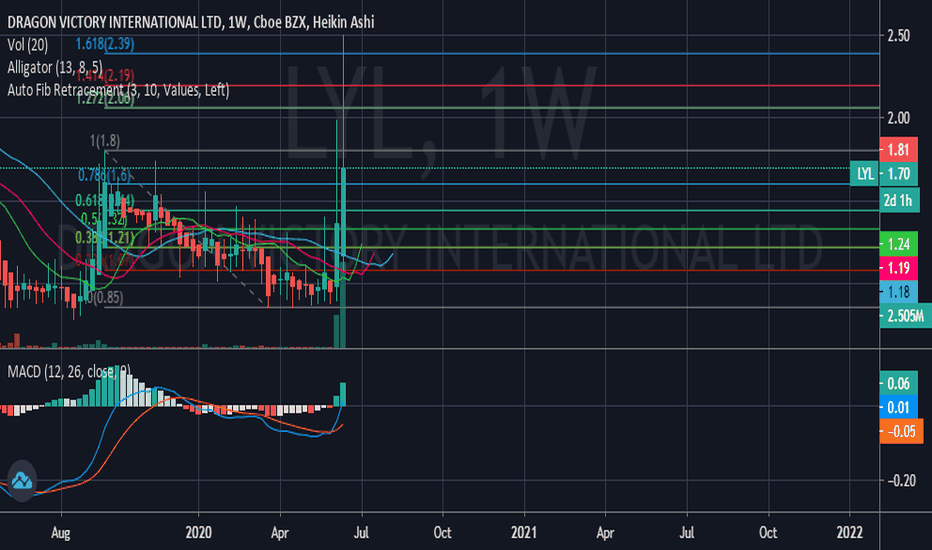Click the 0.06 MACD histogram value label
932x550 pixels.
tap(898, 384)
